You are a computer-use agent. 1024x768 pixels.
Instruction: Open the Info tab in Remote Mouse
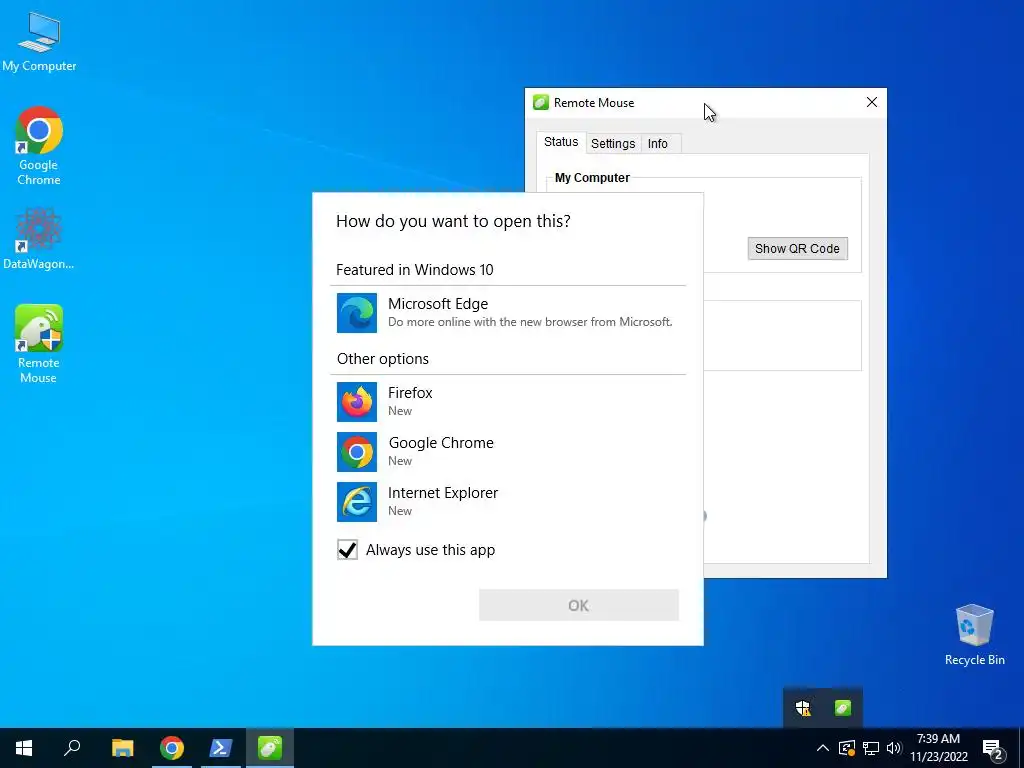point(658,144)
